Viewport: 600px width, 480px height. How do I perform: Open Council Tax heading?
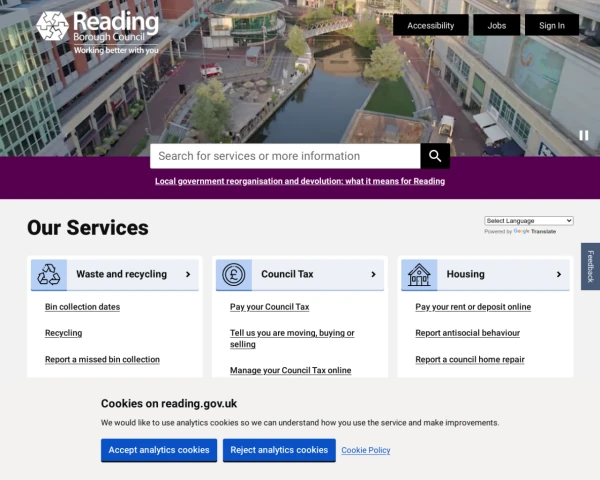click(x=287, y=274)
